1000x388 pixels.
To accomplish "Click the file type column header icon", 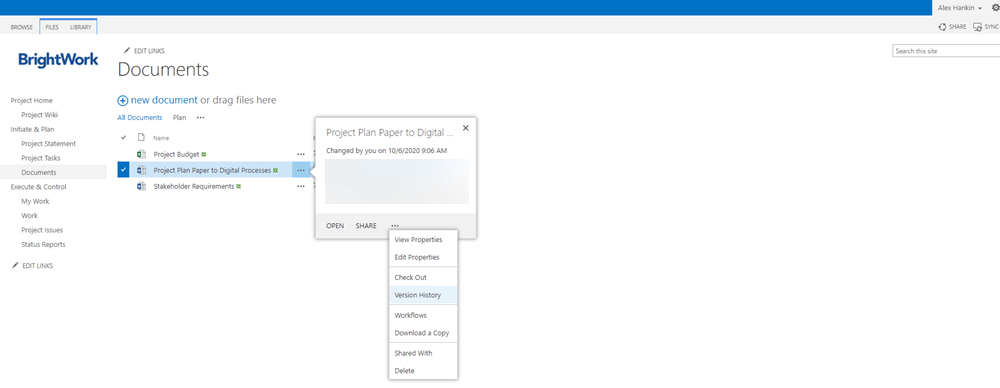I will coord(142,137).
